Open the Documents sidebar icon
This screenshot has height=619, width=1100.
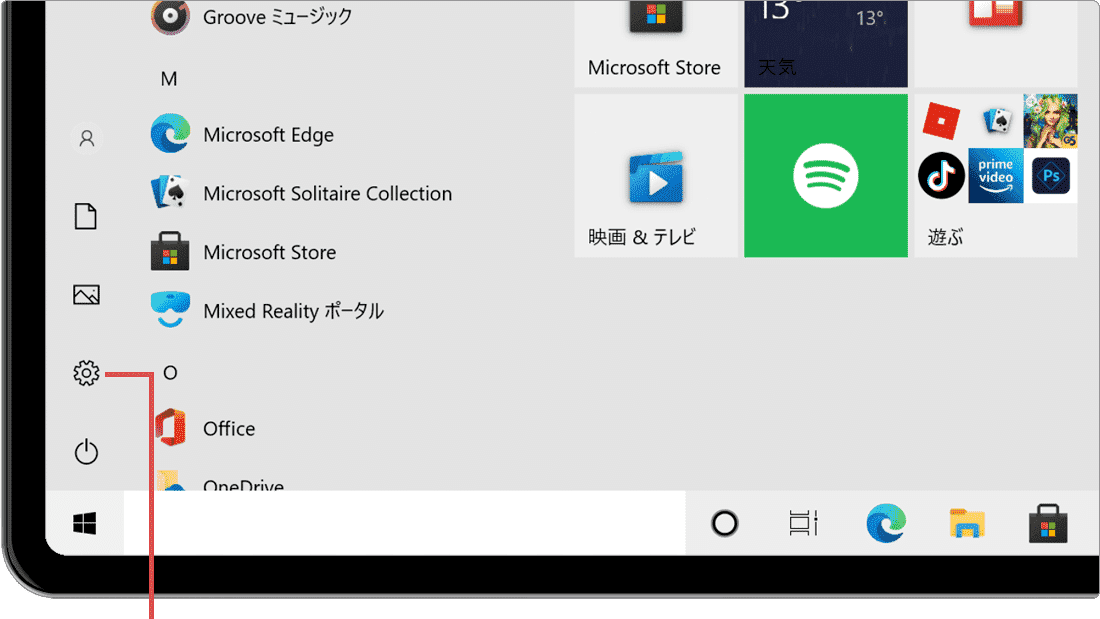click(x=86, y=216)
